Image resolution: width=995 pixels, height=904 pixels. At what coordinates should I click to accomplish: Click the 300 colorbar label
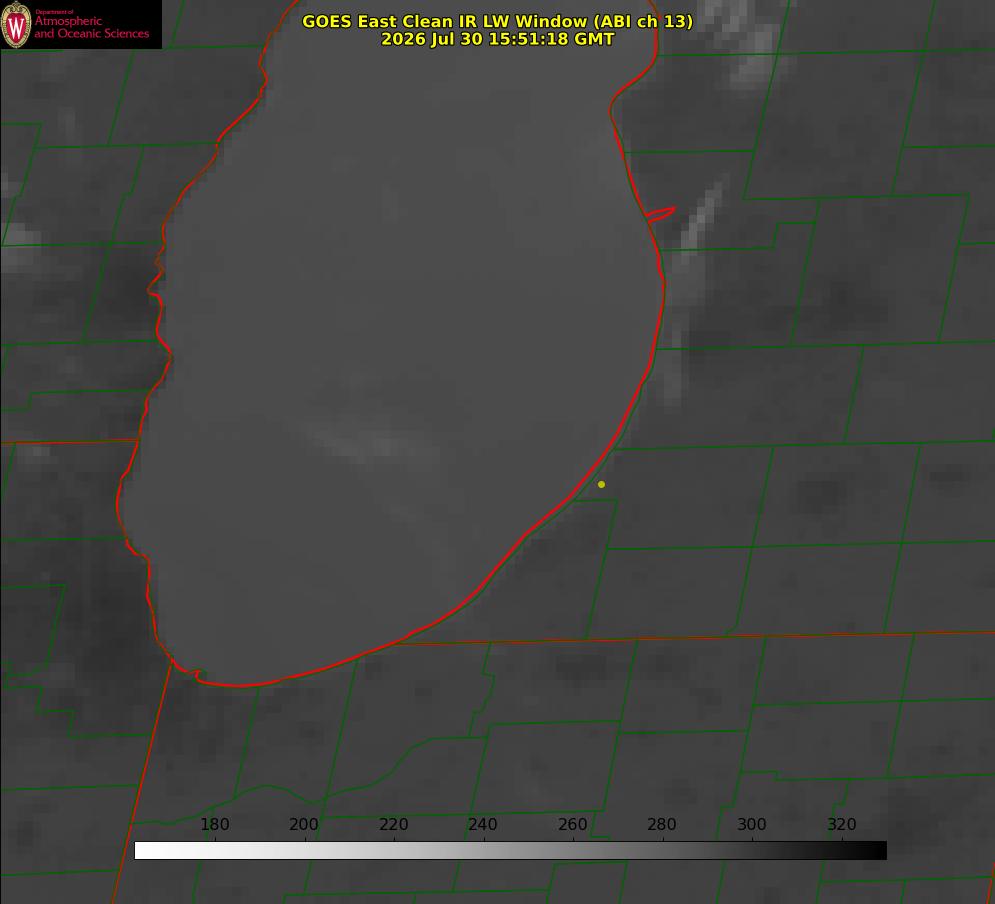[x=752, y=825]
